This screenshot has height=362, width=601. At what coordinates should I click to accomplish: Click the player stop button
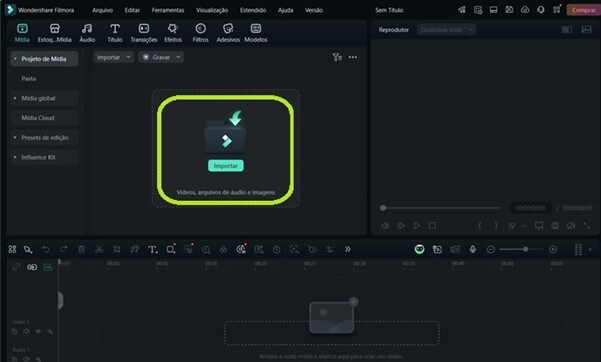click(432, 225)
